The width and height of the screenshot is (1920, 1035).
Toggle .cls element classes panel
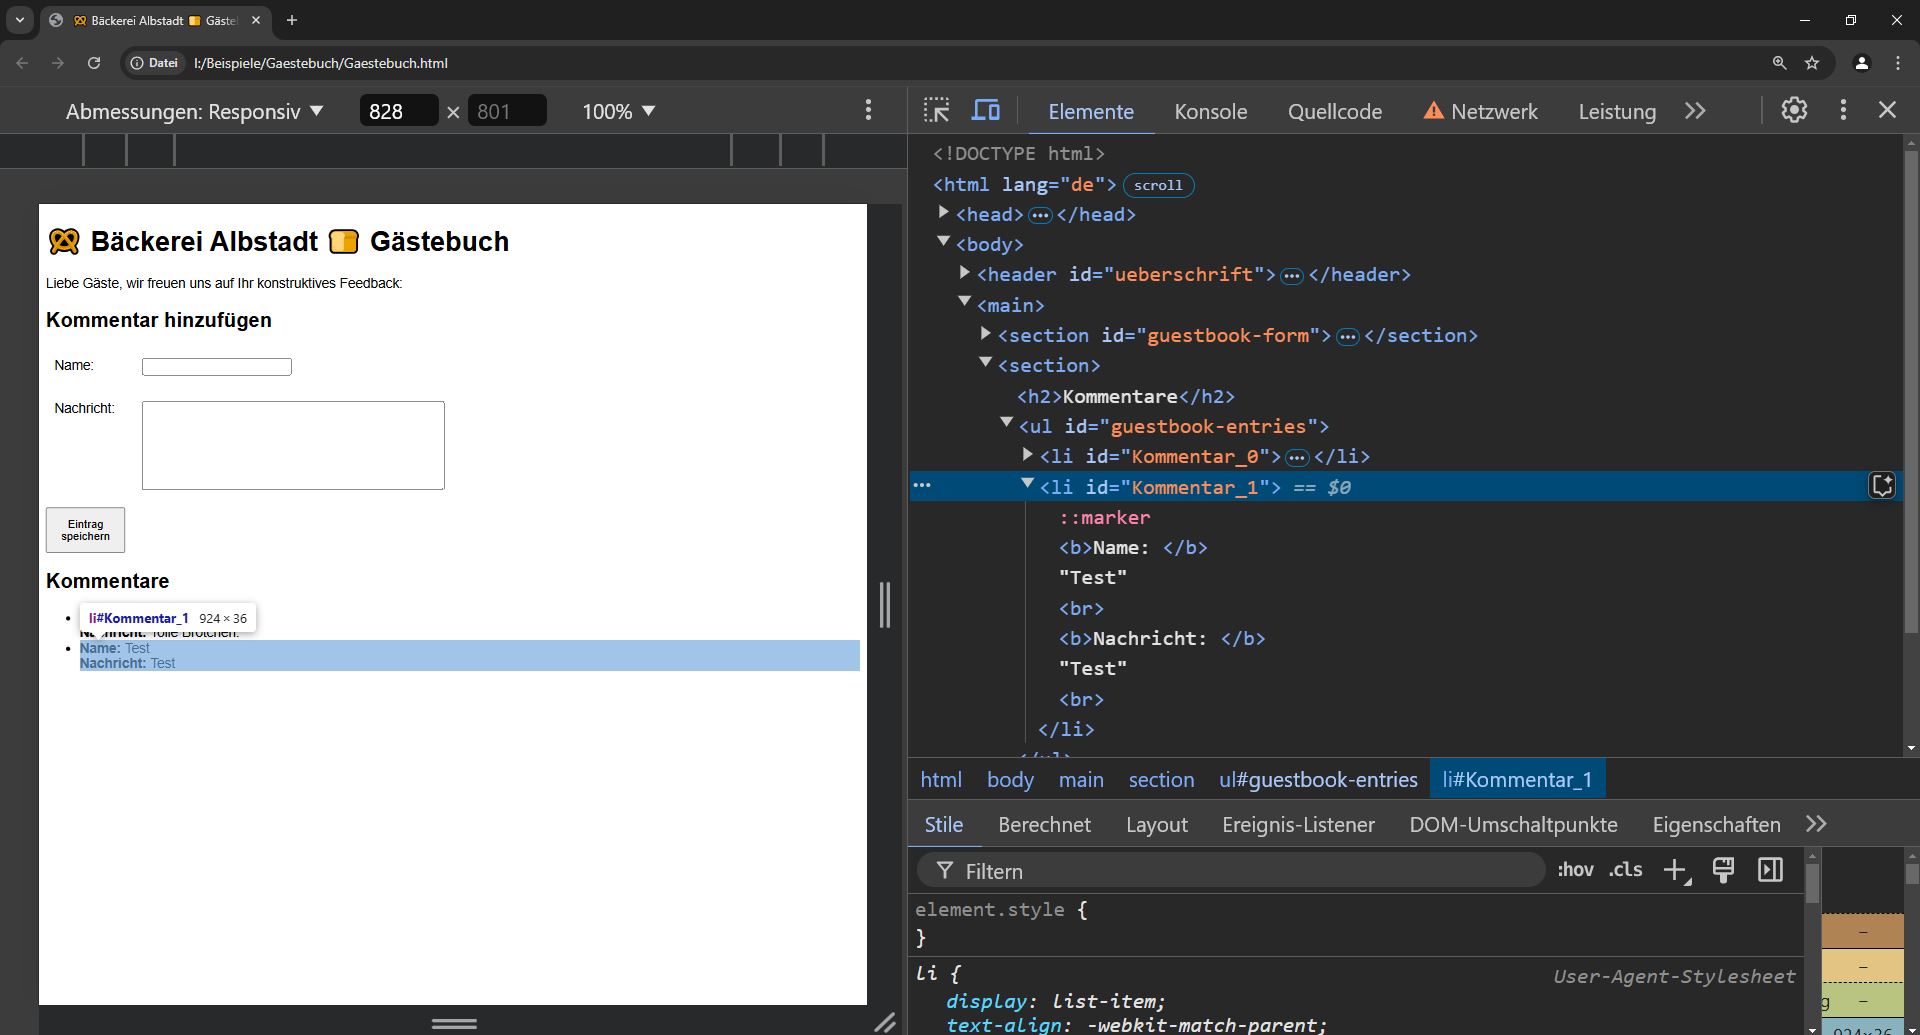[x=1625, y=870]
